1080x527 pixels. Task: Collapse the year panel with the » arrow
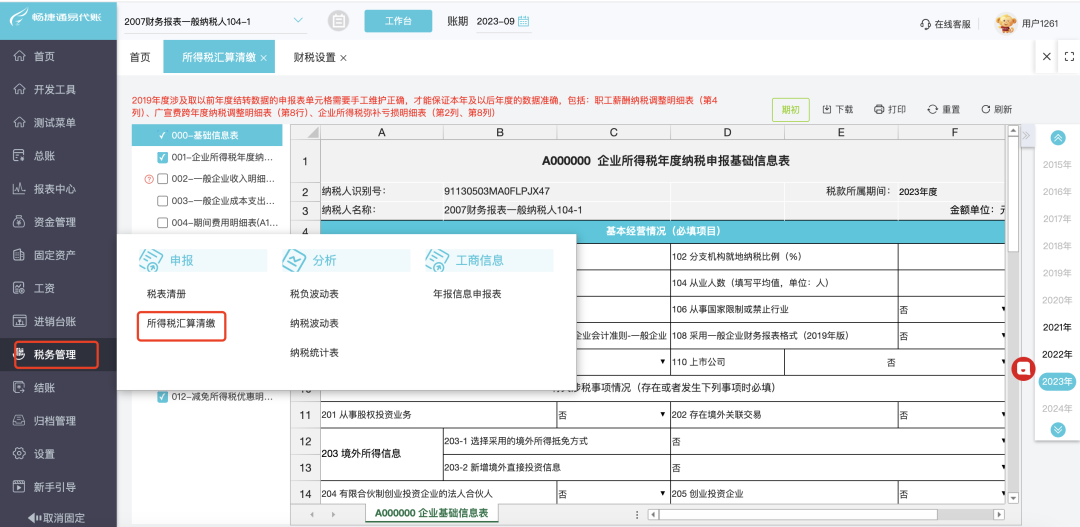click(x=1026, y=135)
